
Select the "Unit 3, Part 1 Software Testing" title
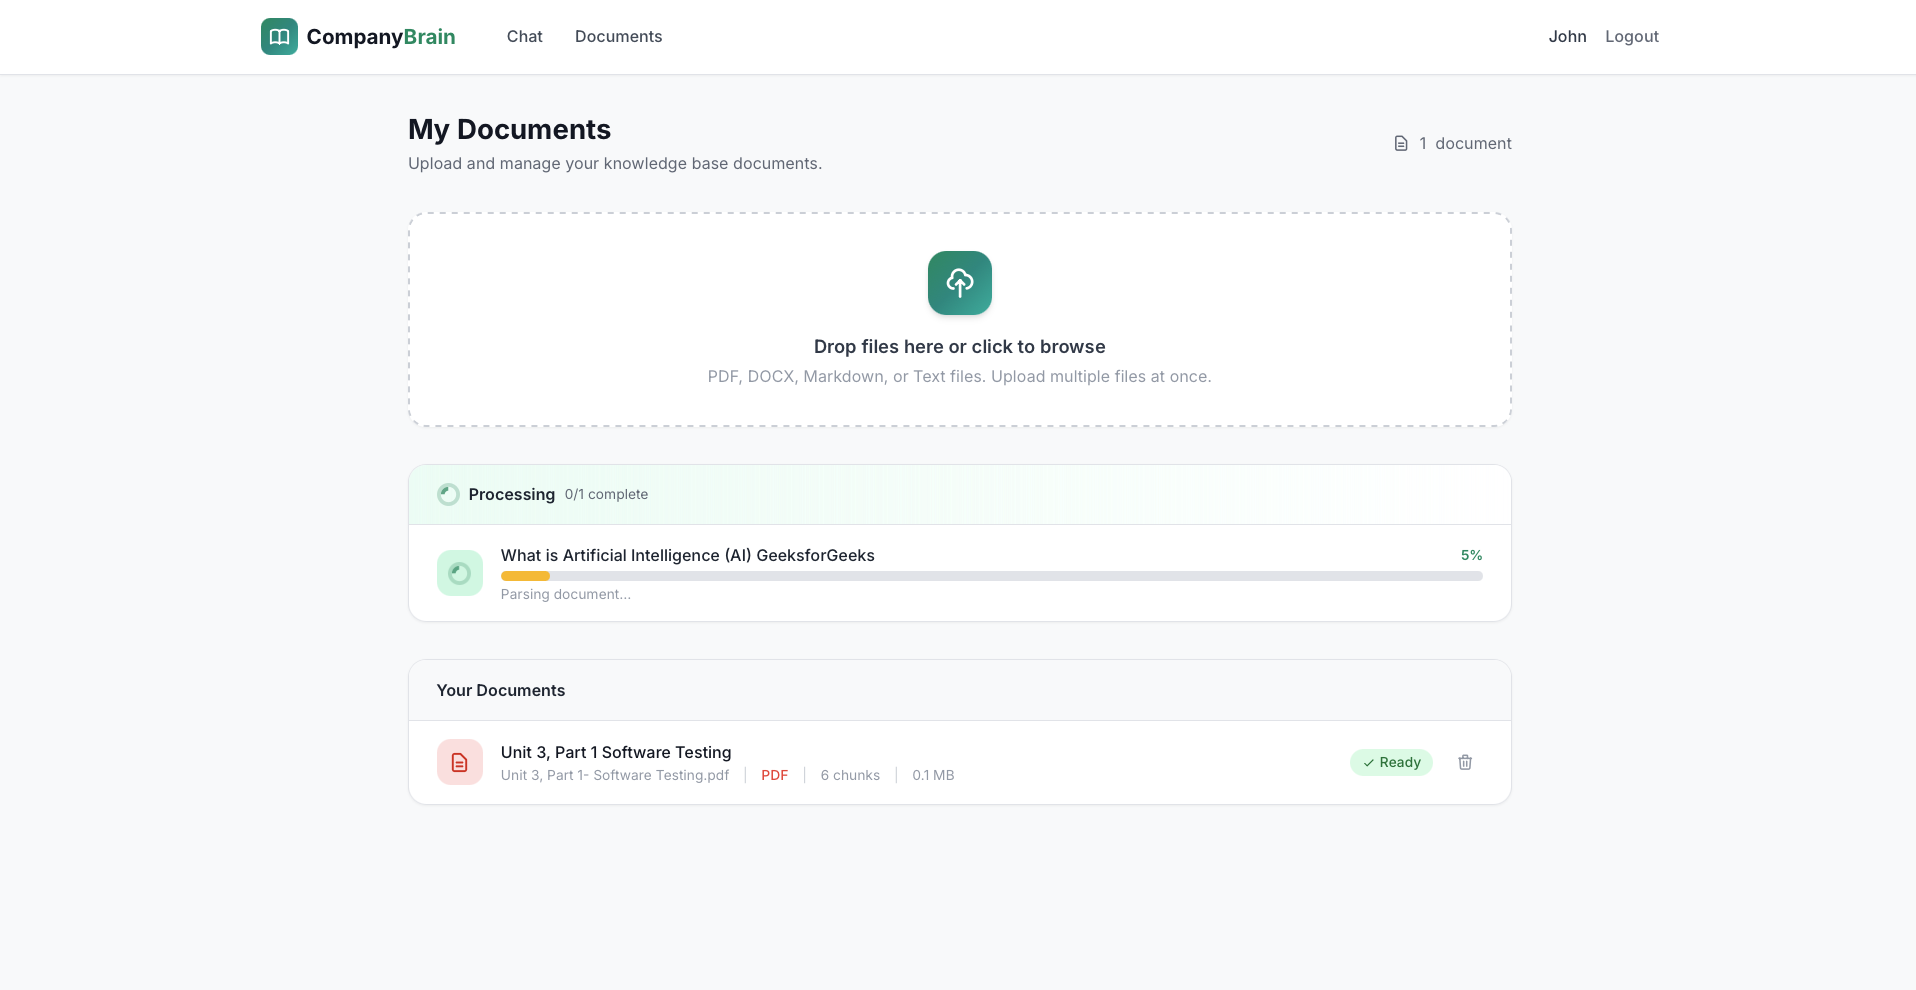coord(616,752)
